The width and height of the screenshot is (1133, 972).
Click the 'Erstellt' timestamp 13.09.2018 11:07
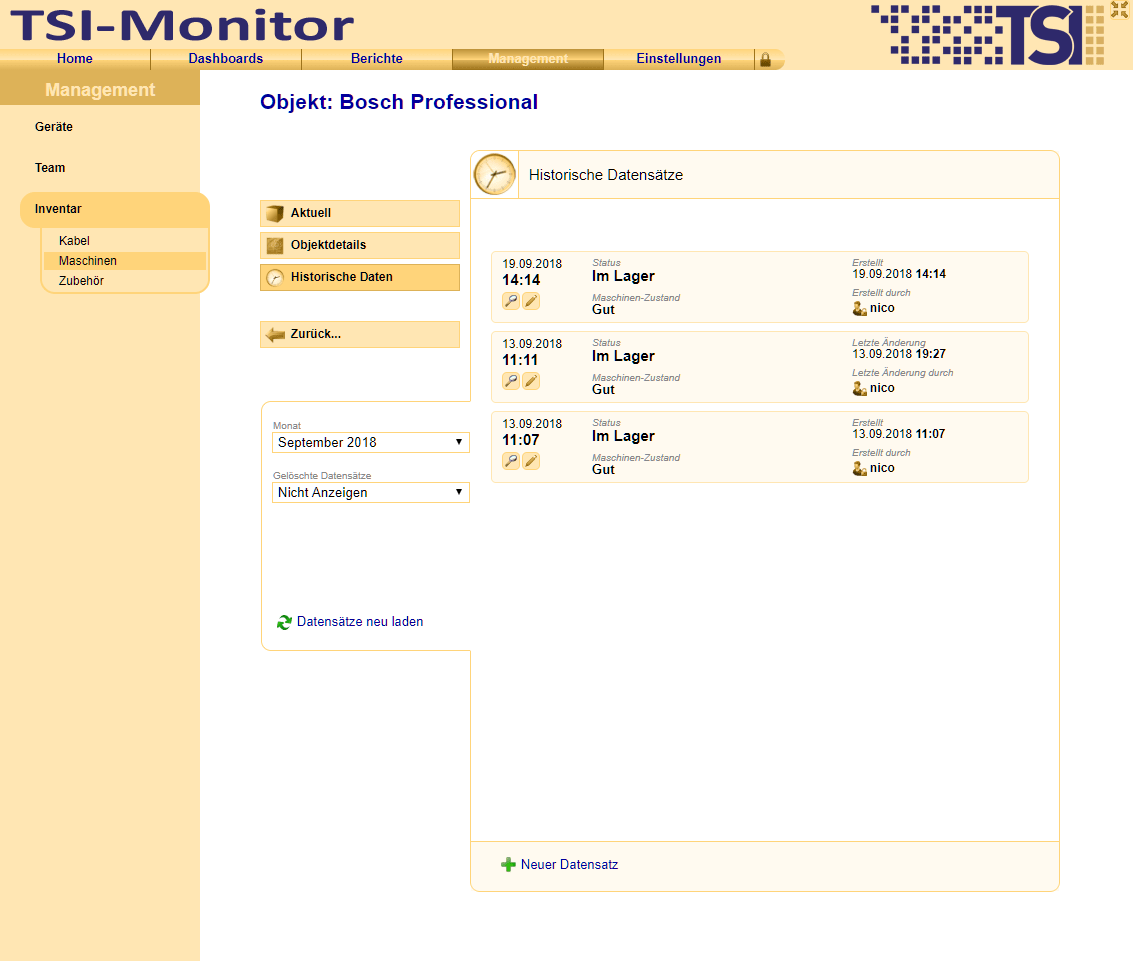tap(898, 434)
